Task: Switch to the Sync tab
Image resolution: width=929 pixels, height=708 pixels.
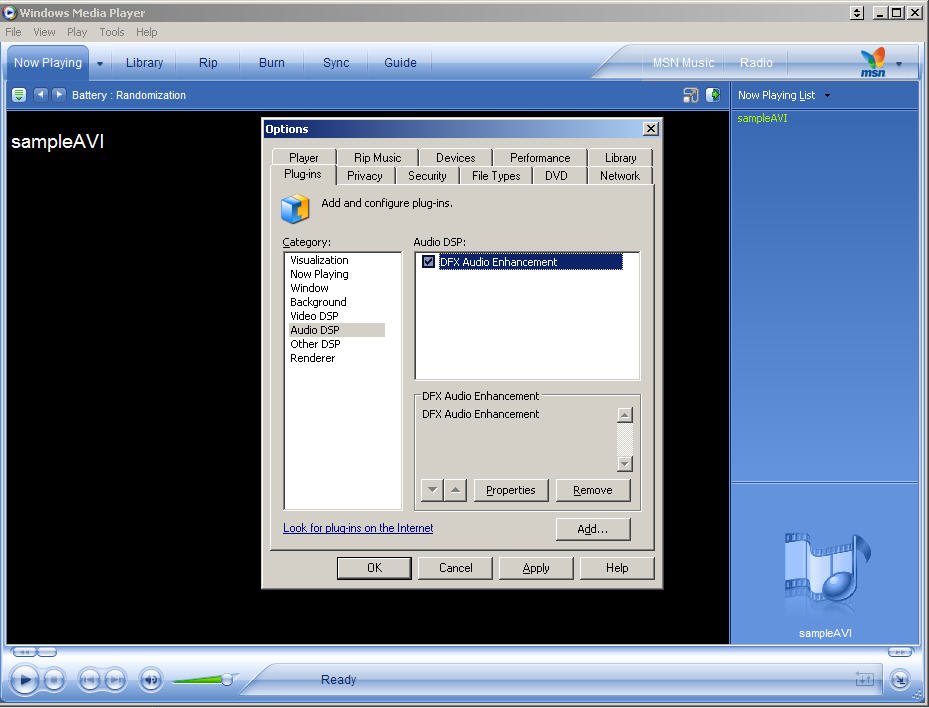Action: pyautogui.click(x=336, y=63)
